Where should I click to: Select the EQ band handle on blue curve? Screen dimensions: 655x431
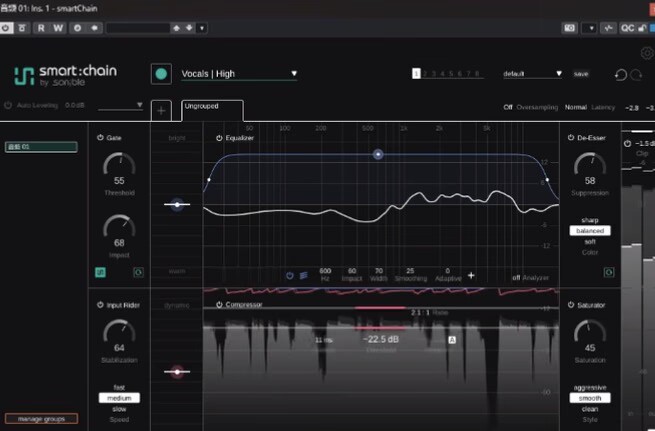click(x=378, y=155)
